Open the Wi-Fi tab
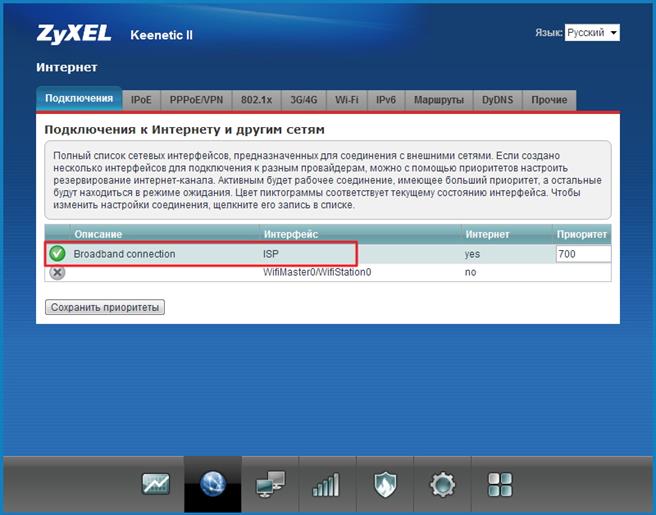Screen dimensions: 656x515 [347, 100]
